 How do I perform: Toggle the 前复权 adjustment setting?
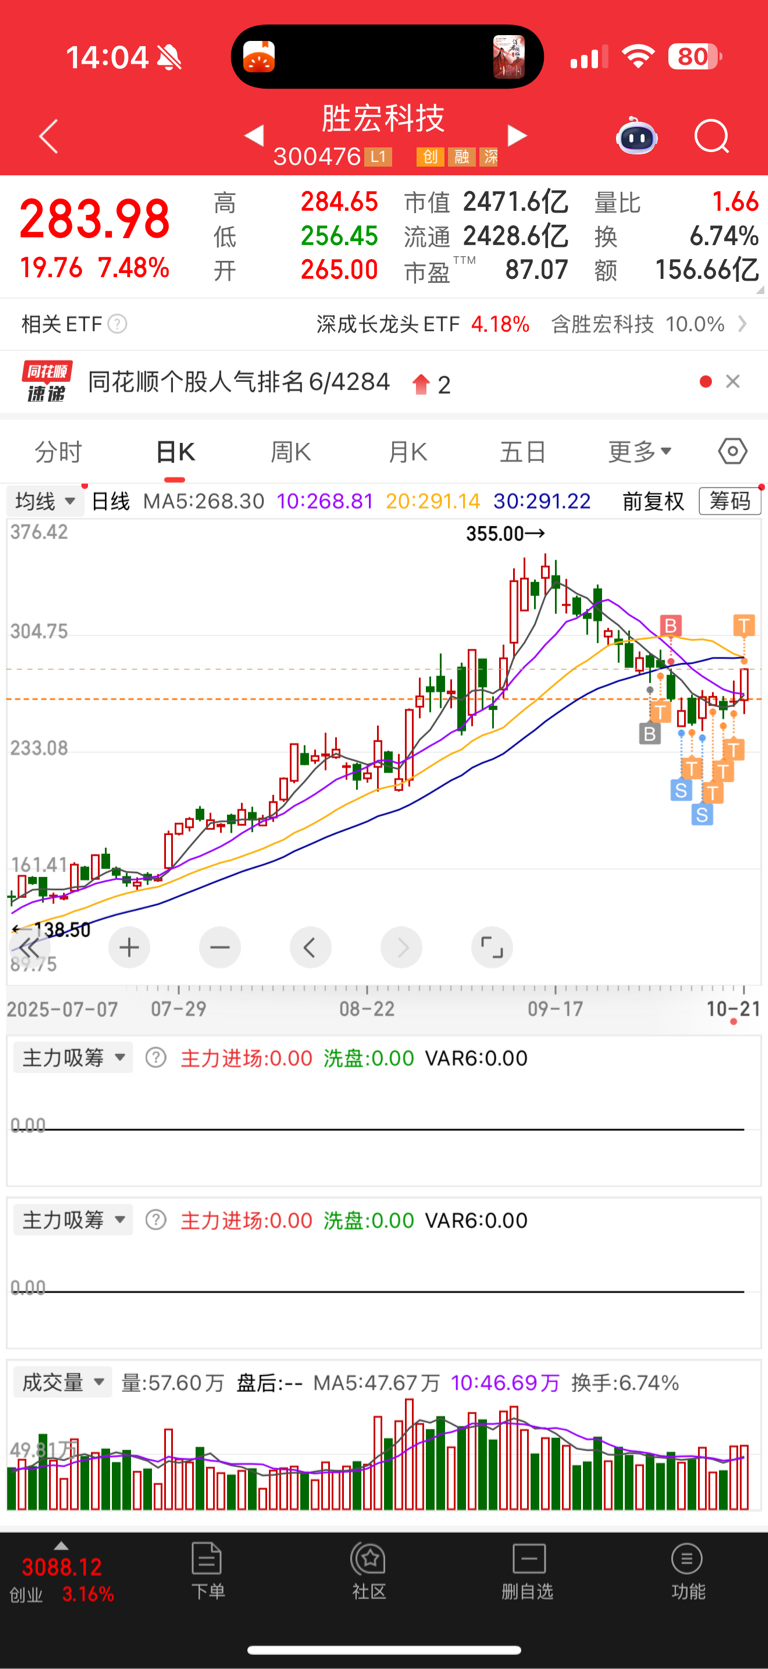pyautogui.click(x=653, y=501)
